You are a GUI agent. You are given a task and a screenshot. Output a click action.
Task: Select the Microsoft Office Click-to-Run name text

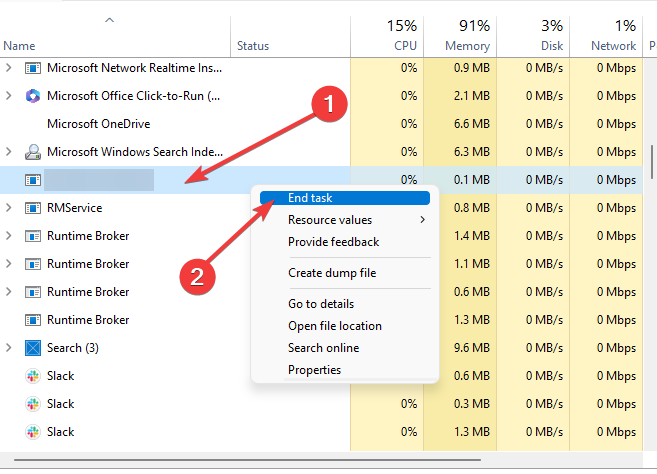(134, 96)
